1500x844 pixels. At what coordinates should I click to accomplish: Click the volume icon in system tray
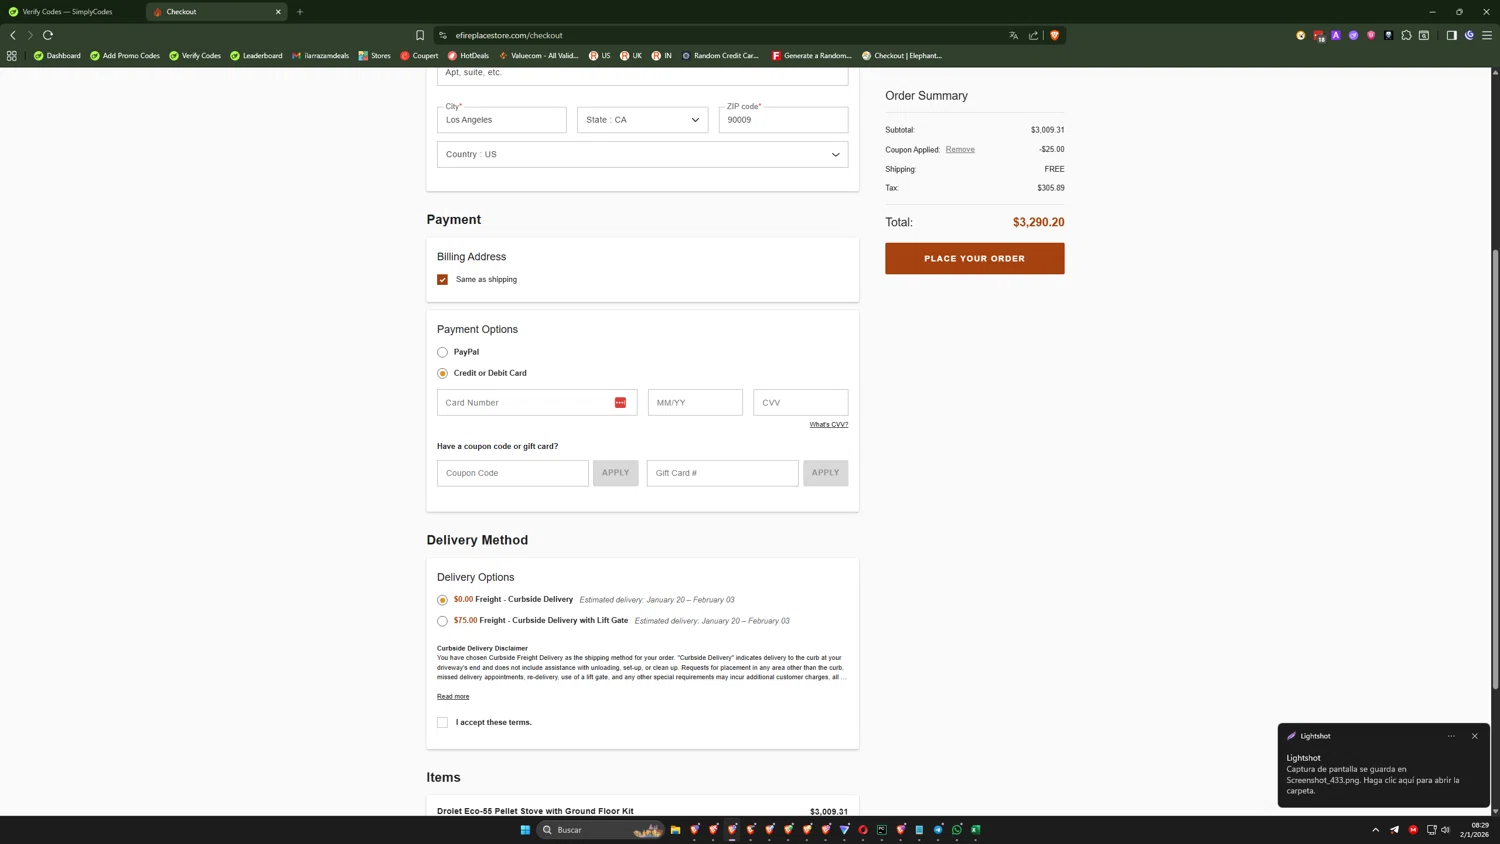tap(1445, 829)
